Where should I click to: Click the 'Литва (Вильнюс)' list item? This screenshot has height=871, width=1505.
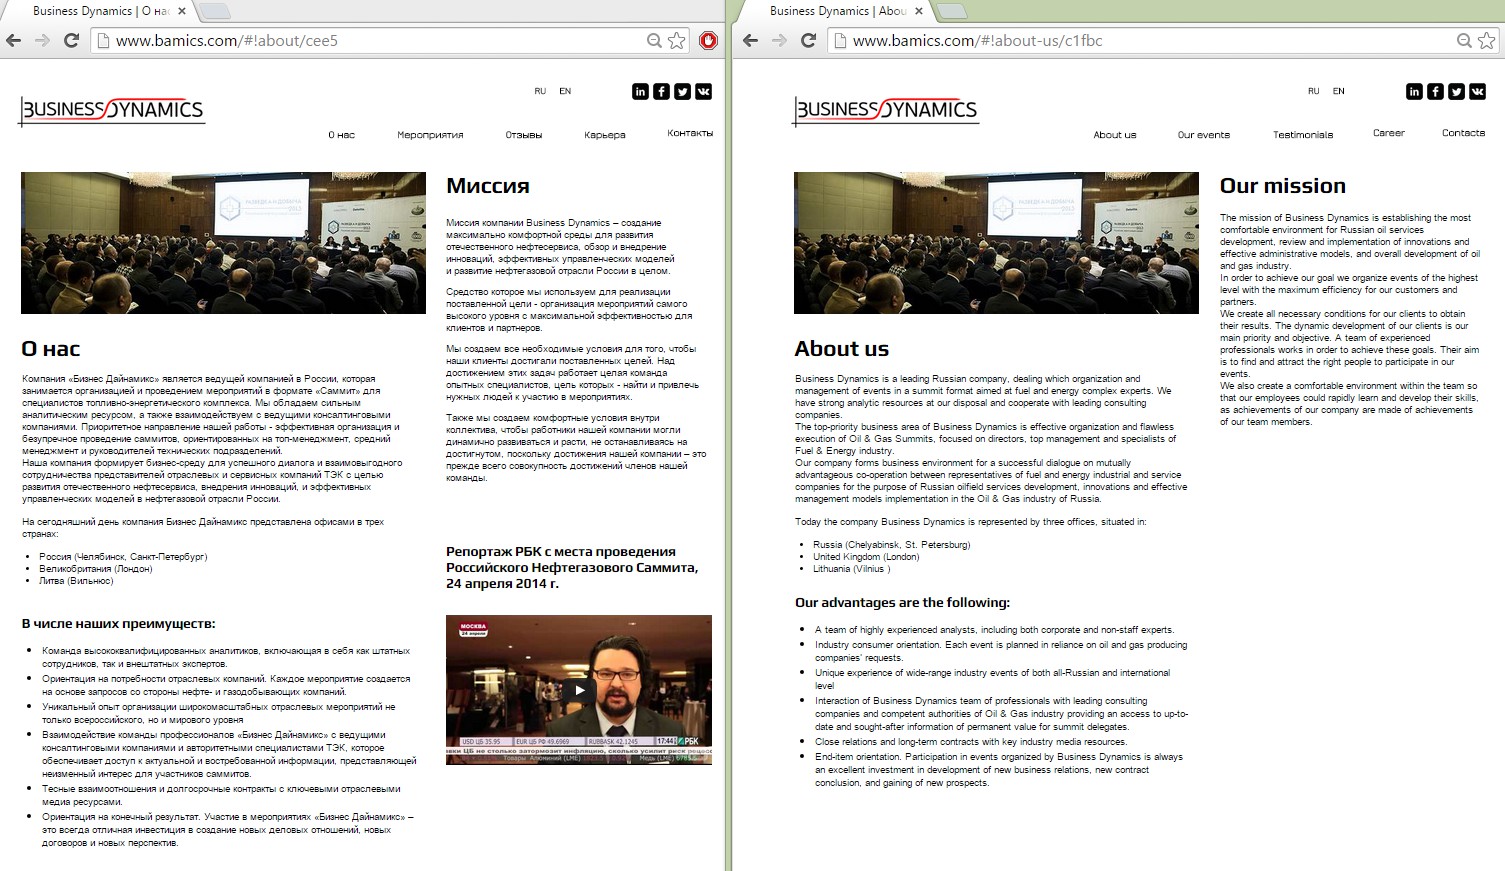(x=76, y=581)
